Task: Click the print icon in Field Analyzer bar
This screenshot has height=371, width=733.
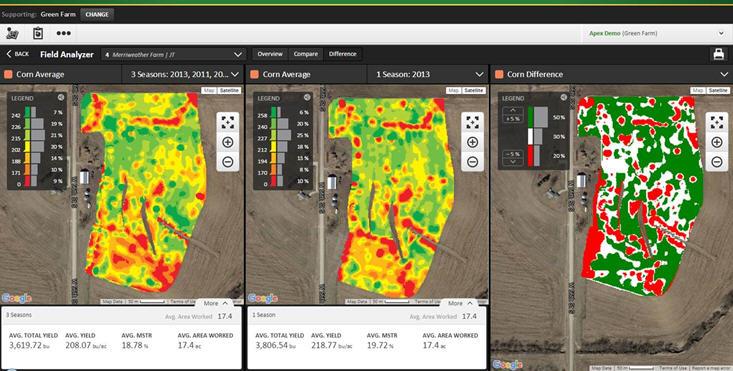Action: click(x=718, y=54)
